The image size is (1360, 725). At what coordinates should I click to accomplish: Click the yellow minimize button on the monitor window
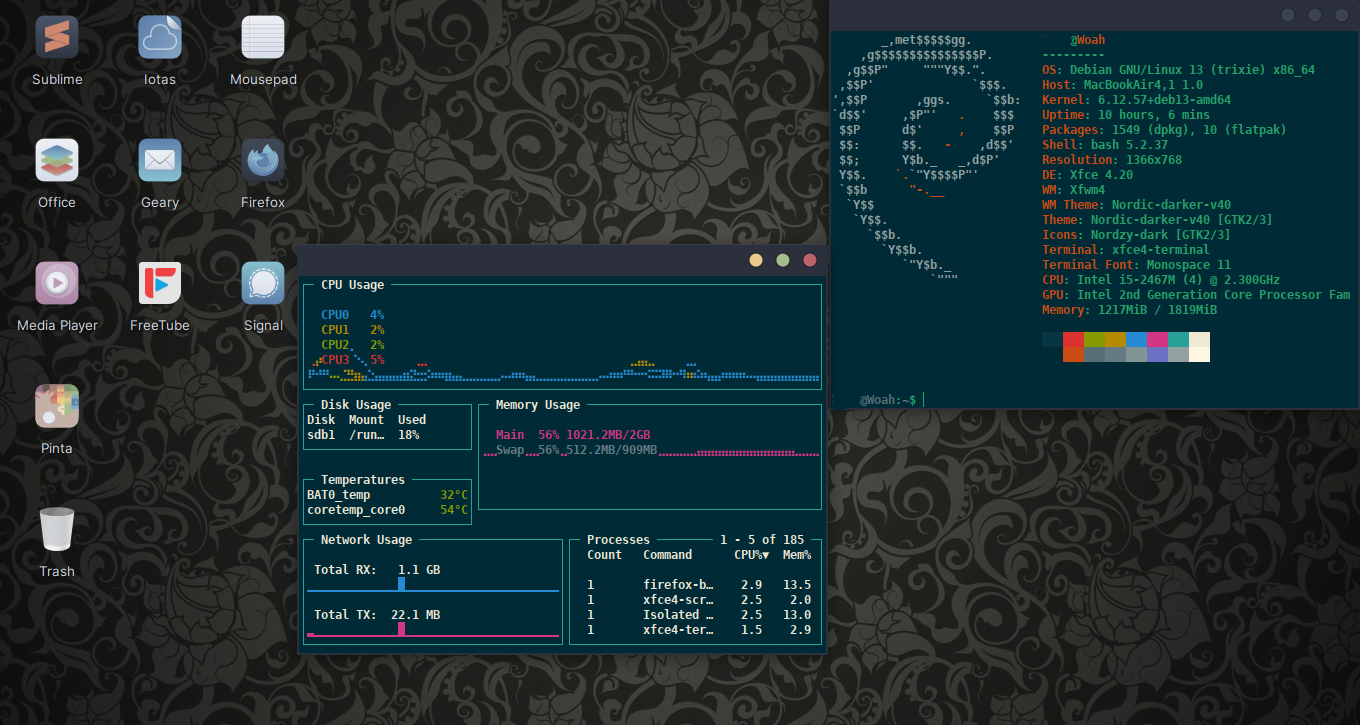coord(756,261)
